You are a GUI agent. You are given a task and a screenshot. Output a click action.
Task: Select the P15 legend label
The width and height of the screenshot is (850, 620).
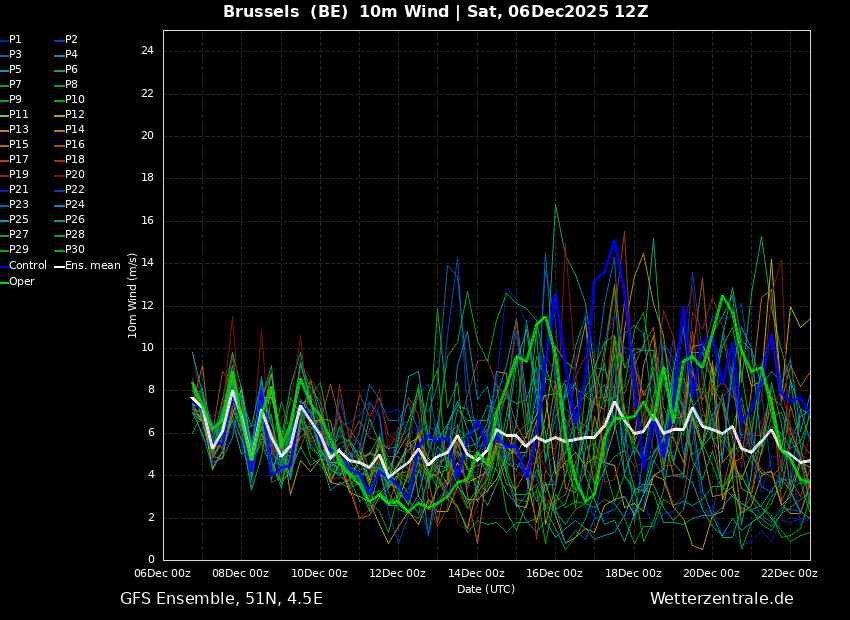click(x=19, y=145)
